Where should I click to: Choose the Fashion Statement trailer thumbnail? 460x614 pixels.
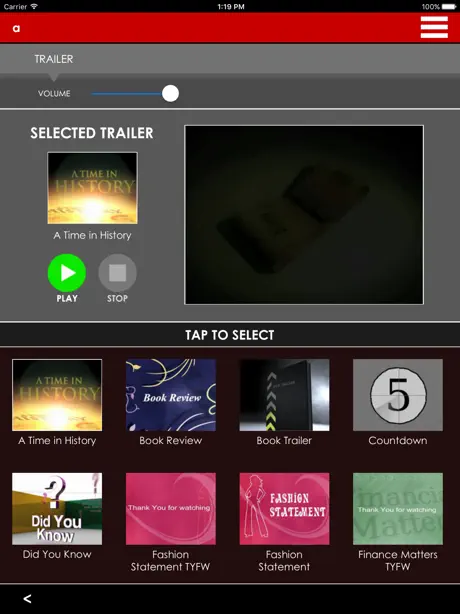click(x=284, y=509)
